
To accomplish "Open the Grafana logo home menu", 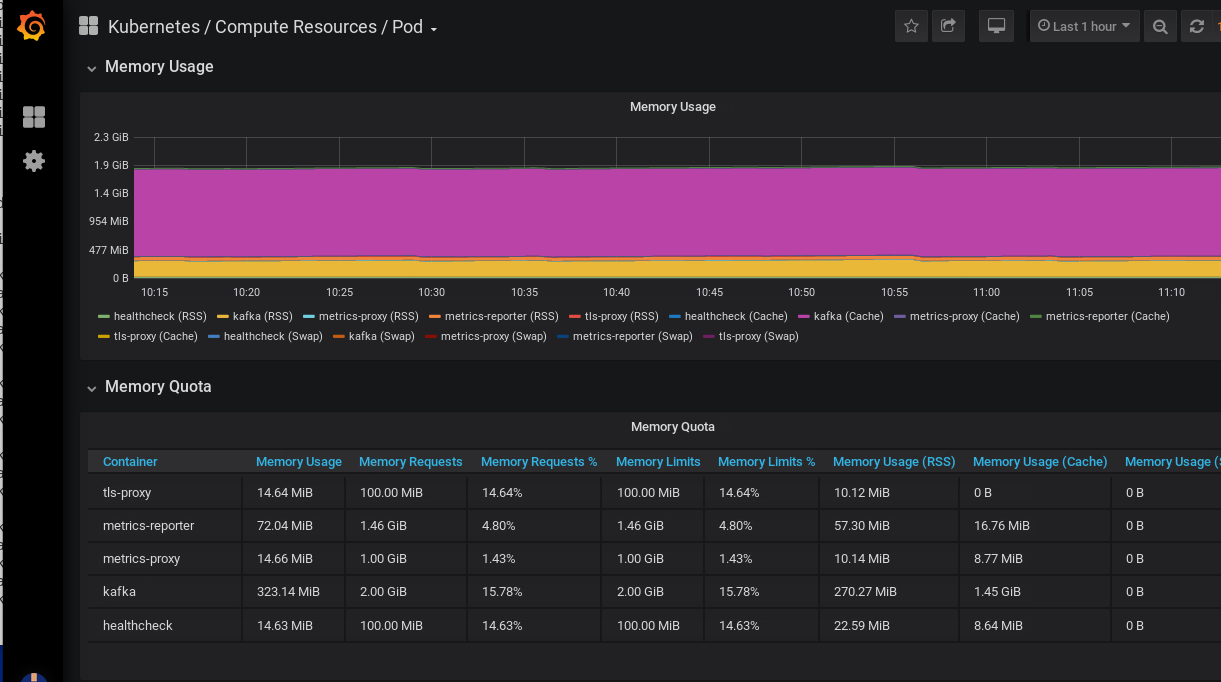I will (x=32, y=26).
